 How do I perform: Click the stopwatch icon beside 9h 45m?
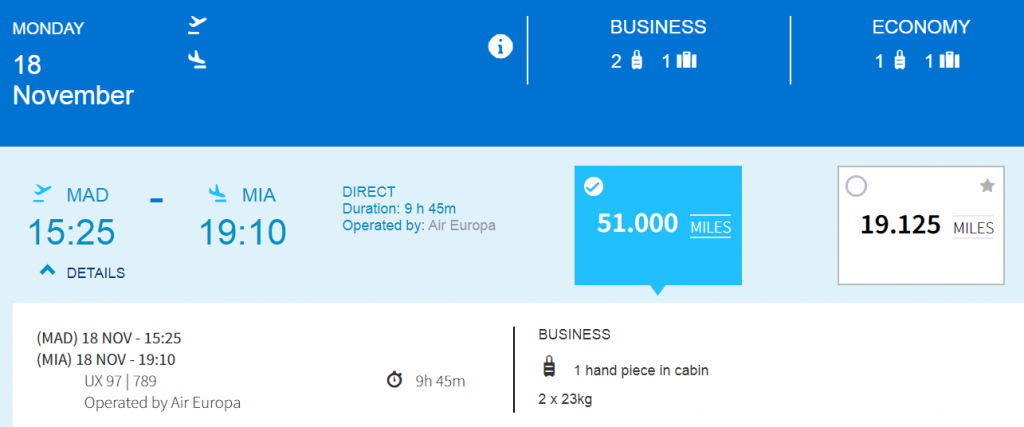(x=394, y=380)
